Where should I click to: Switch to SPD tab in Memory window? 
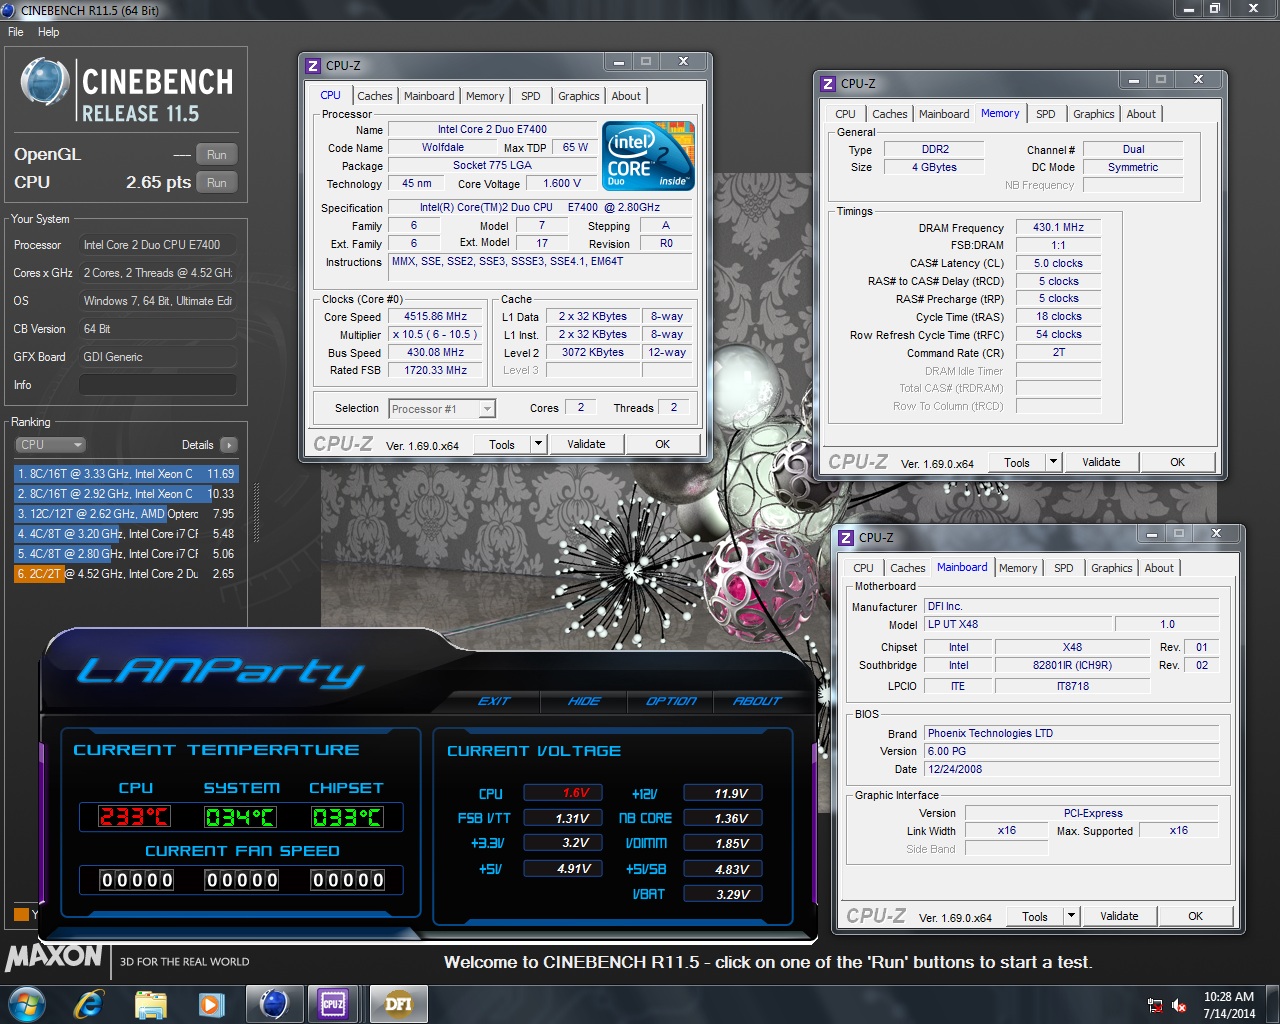point(1046,114)
